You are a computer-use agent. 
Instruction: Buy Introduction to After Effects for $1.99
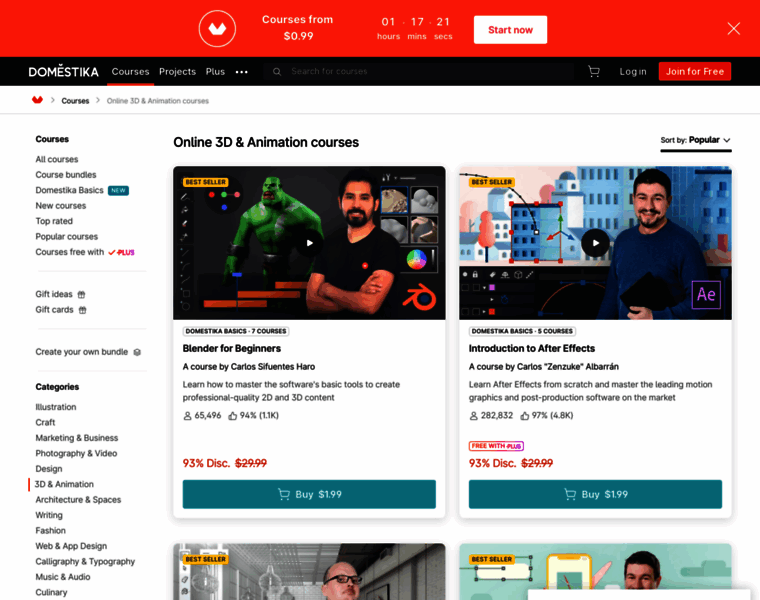(x=595, y=494)
